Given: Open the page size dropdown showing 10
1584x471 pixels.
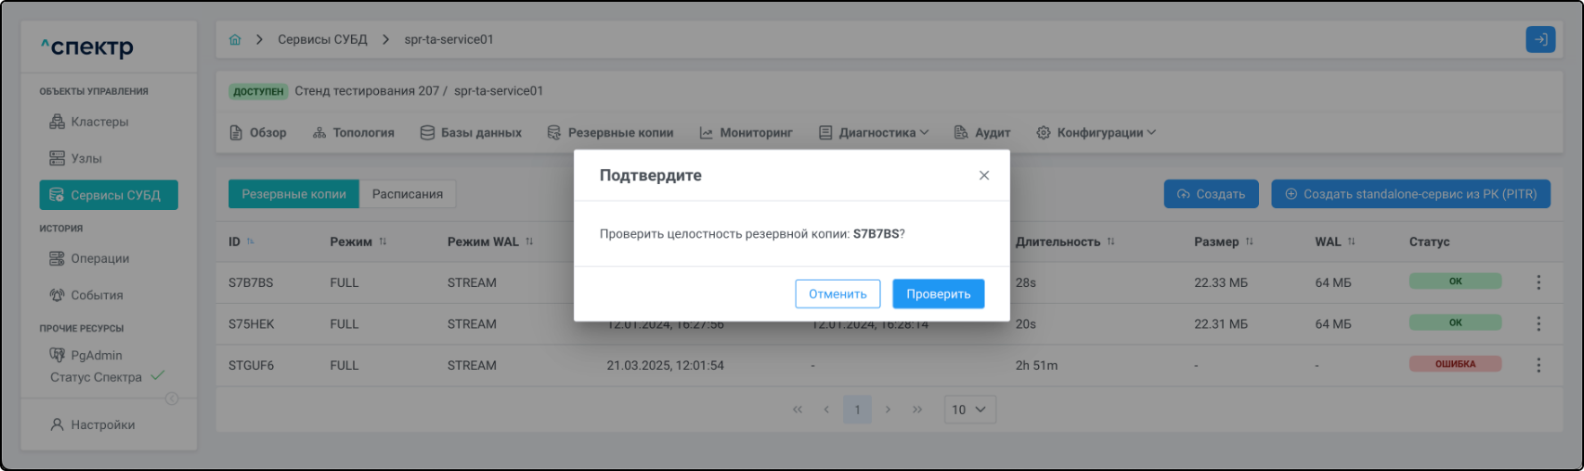Looking at the screenshot, I should point(968,410).
